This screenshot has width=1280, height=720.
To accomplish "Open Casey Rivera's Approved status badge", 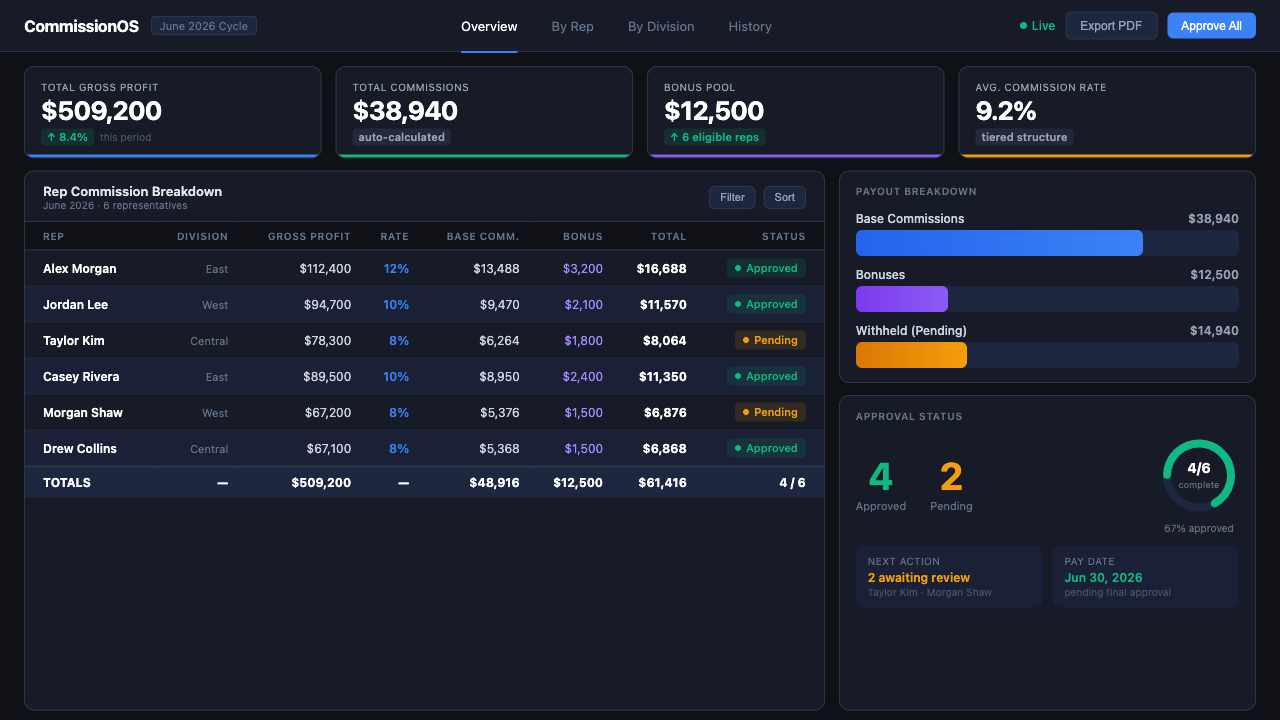I will [766, 376].
